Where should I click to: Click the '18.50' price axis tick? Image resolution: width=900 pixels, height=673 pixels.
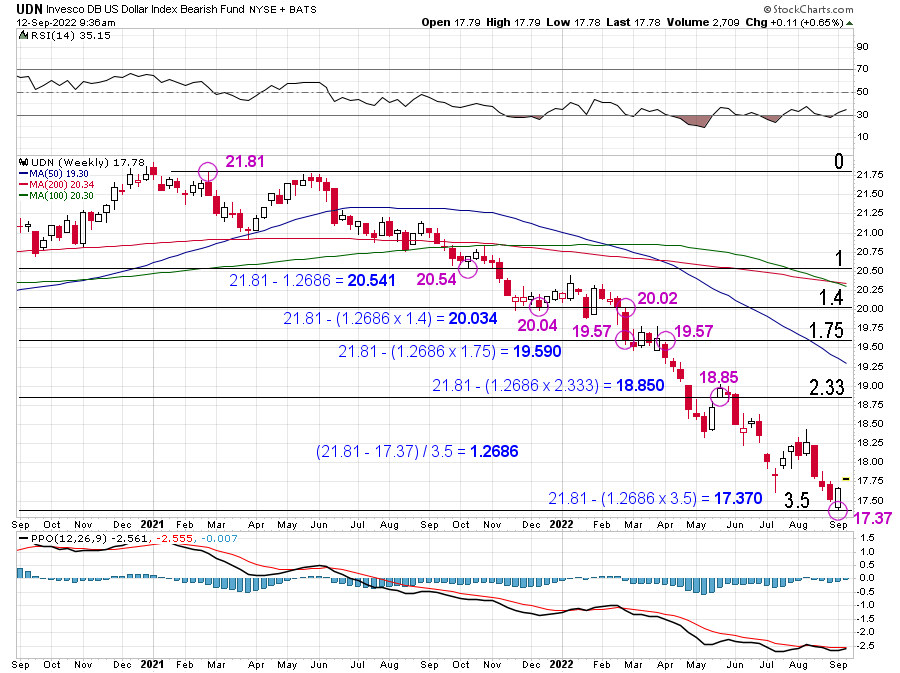pyautogui.click(x=870, y=424)
